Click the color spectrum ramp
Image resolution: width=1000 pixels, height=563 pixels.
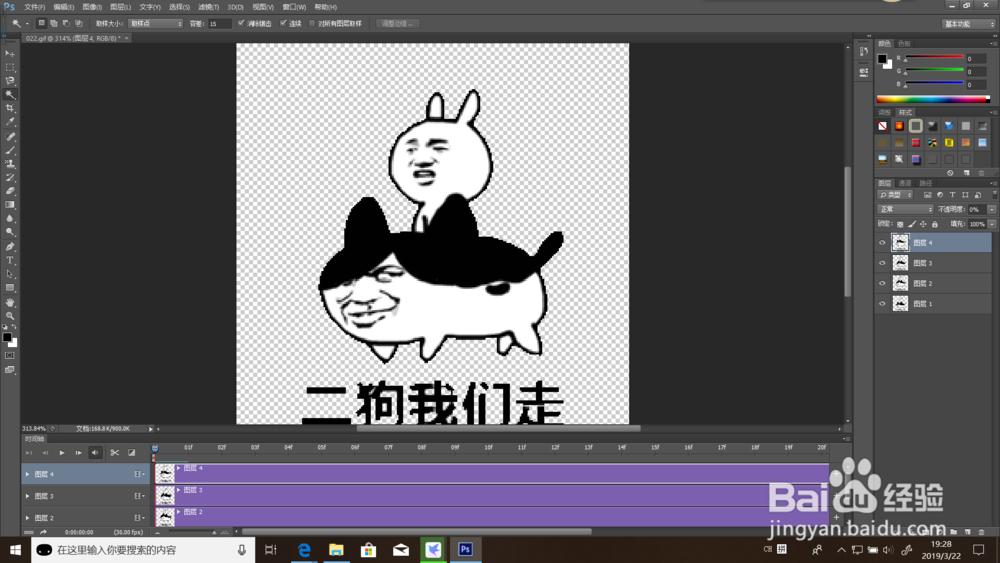pyautogui.click(x=933, y=99)
